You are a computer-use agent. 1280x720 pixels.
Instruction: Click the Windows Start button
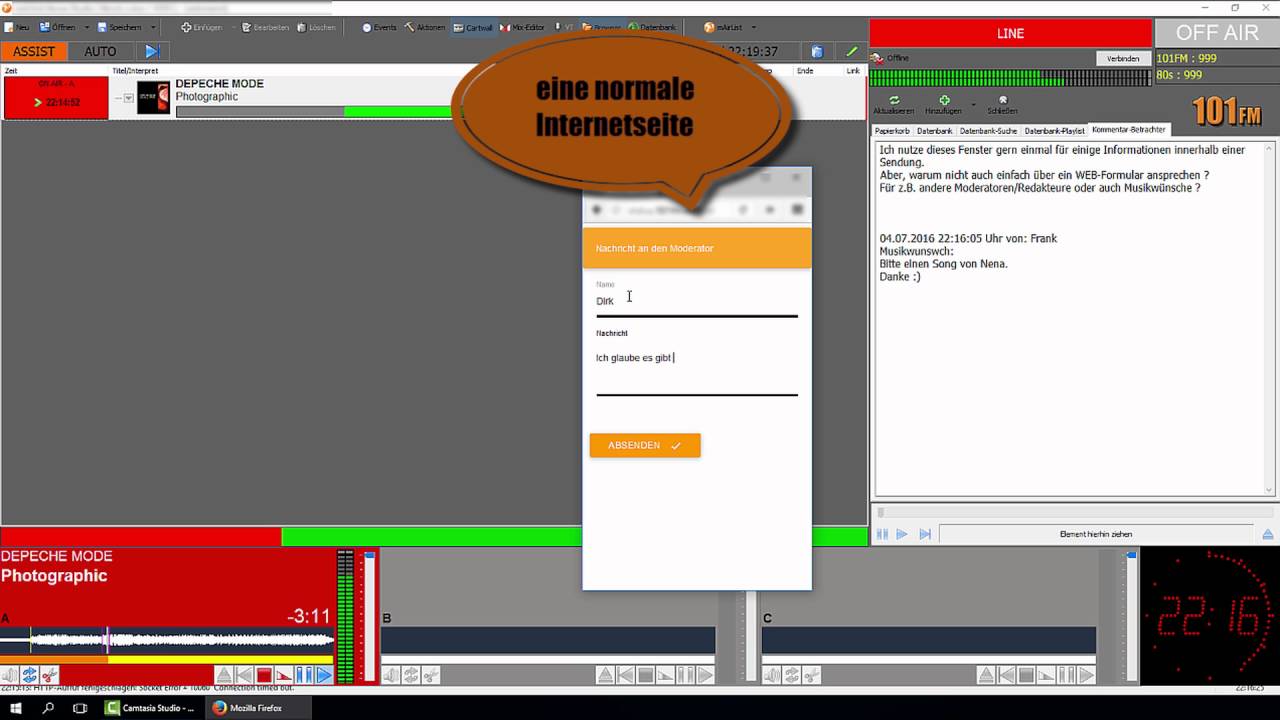[x=16, y=708]
